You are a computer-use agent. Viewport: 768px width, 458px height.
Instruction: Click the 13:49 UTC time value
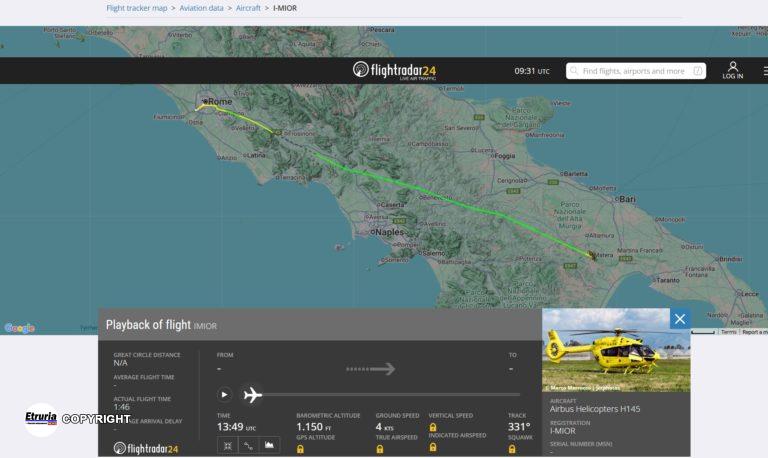[236, 427]
